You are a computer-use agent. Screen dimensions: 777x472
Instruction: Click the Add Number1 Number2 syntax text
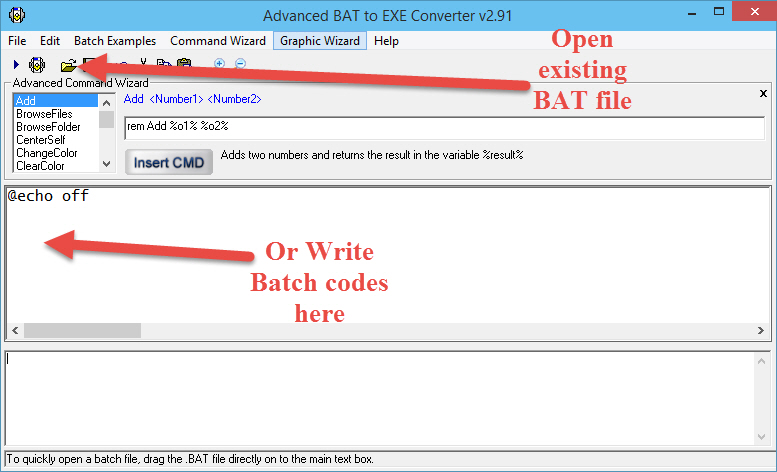pos(192,99)
